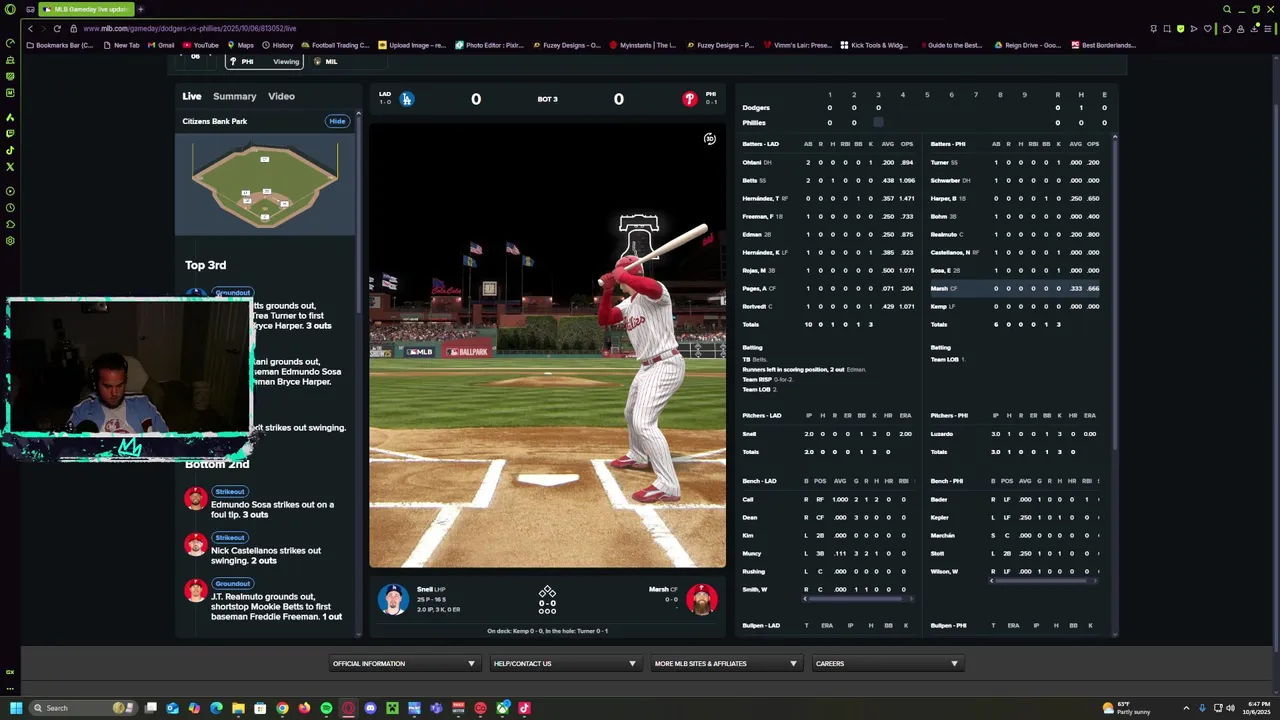Expand the Help/Contact Us dropdown
Image resolution: width=1280 pixels, height=720 pixels.
564,663
